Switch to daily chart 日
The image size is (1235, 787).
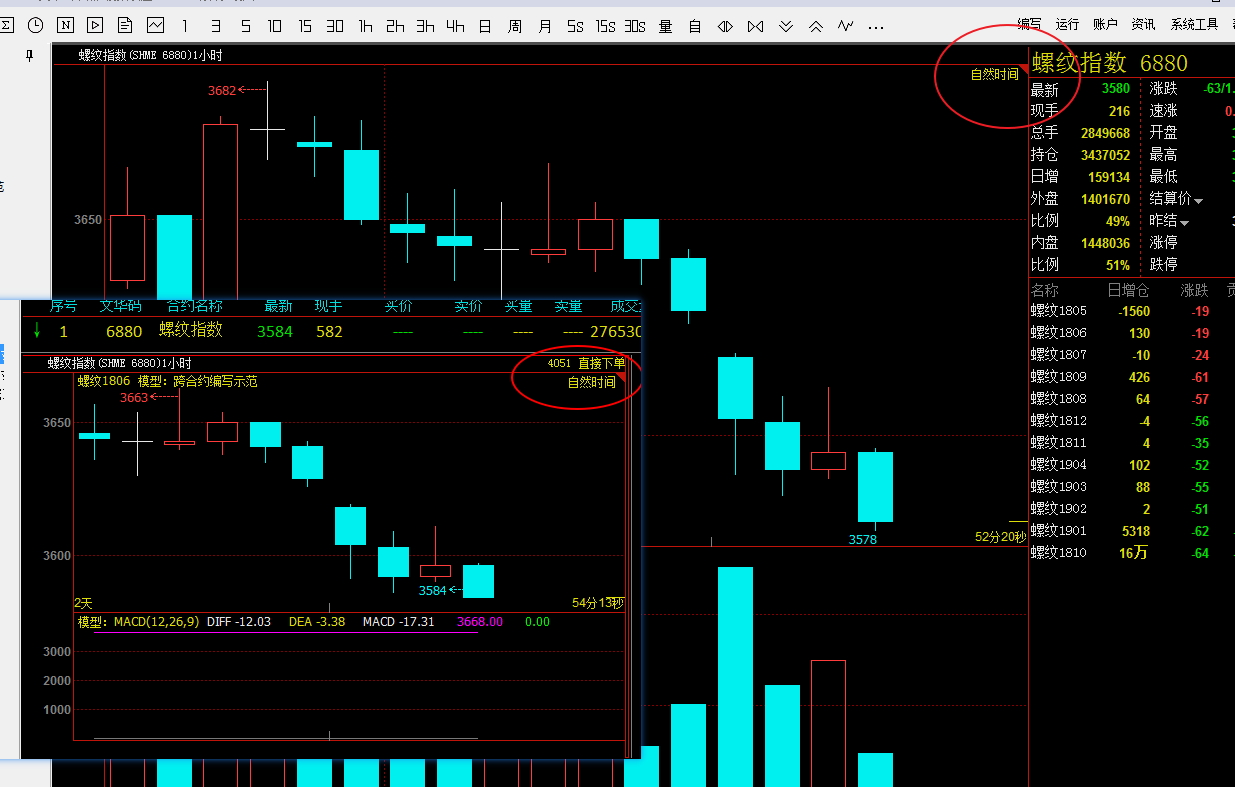pos(485,25)
